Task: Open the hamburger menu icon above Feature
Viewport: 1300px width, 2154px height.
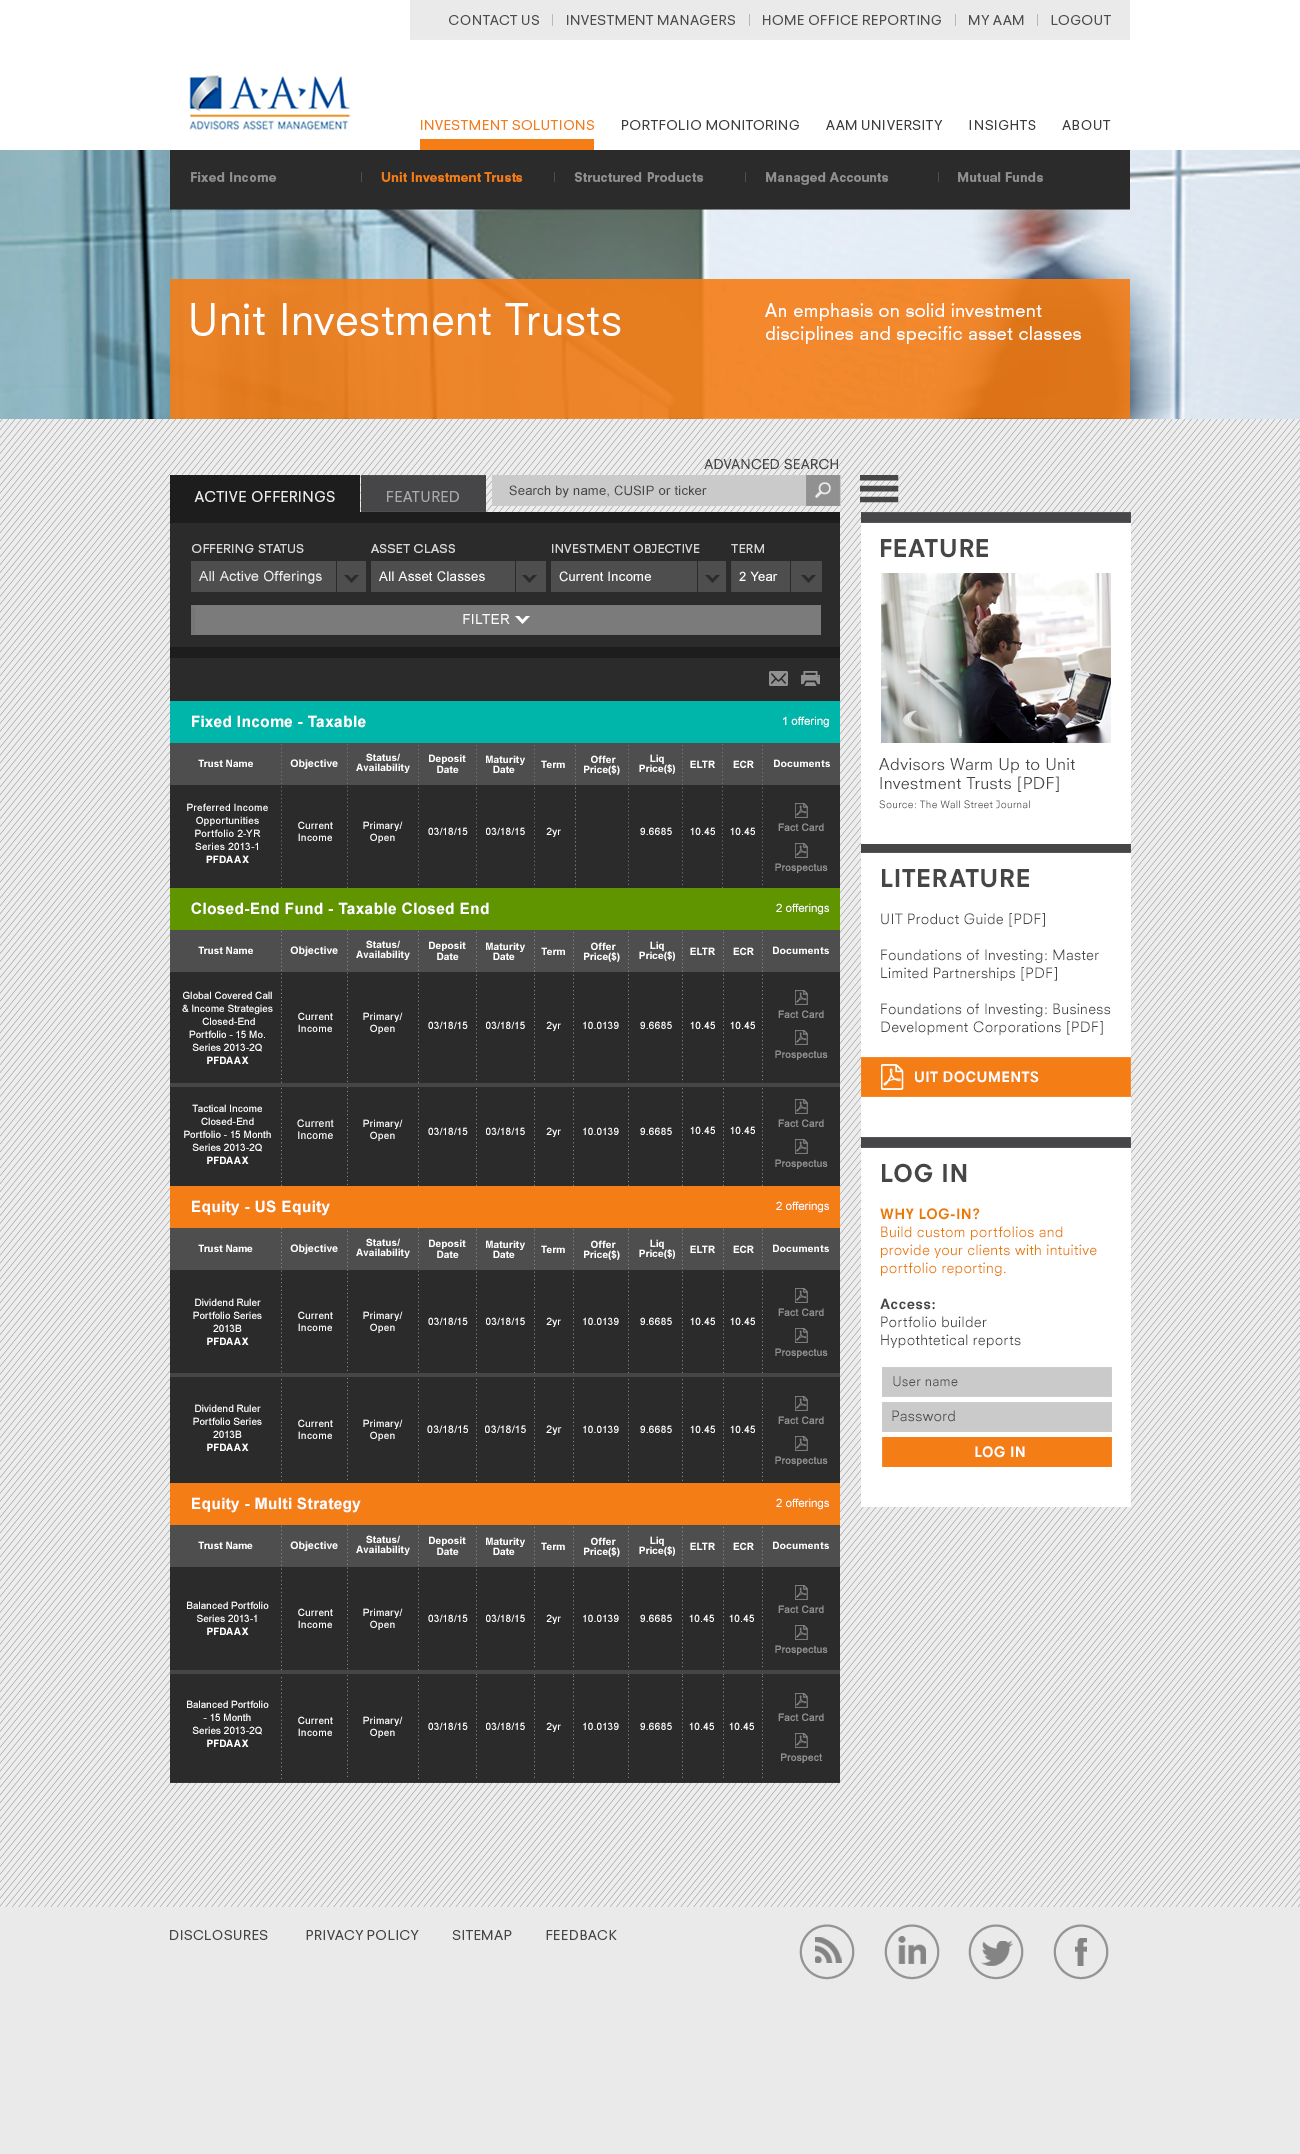Action: click(879, 488)
